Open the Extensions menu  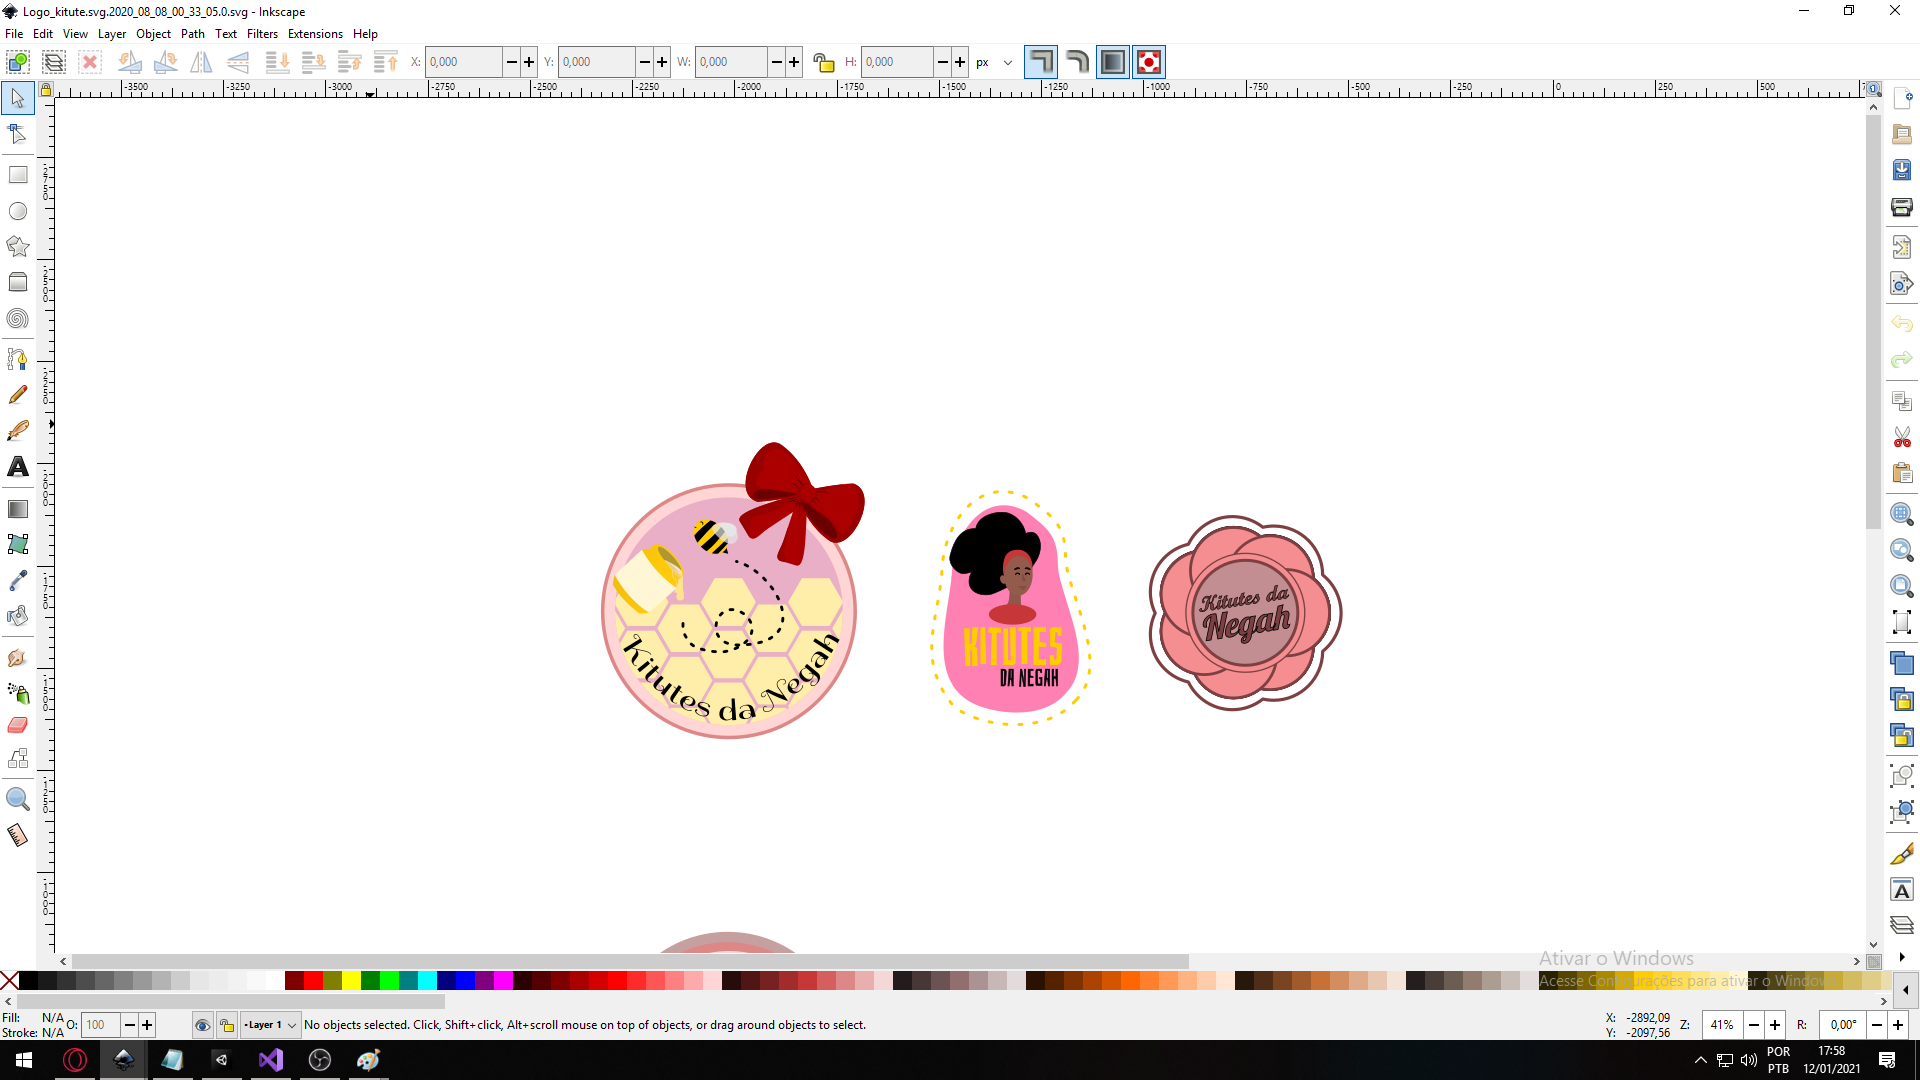click(x=315, y=33)
